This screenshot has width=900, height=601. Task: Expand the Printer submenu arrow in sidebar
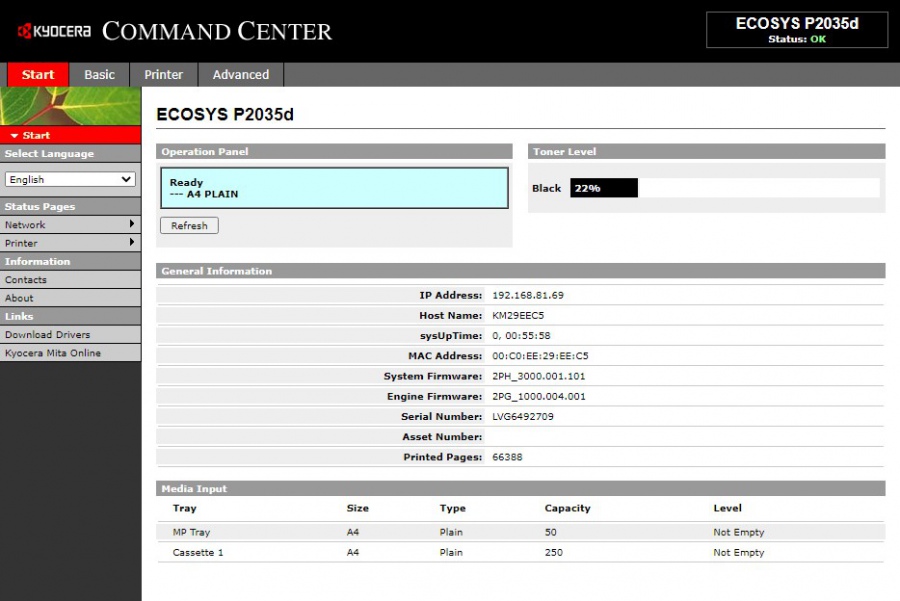pos(132,242)
